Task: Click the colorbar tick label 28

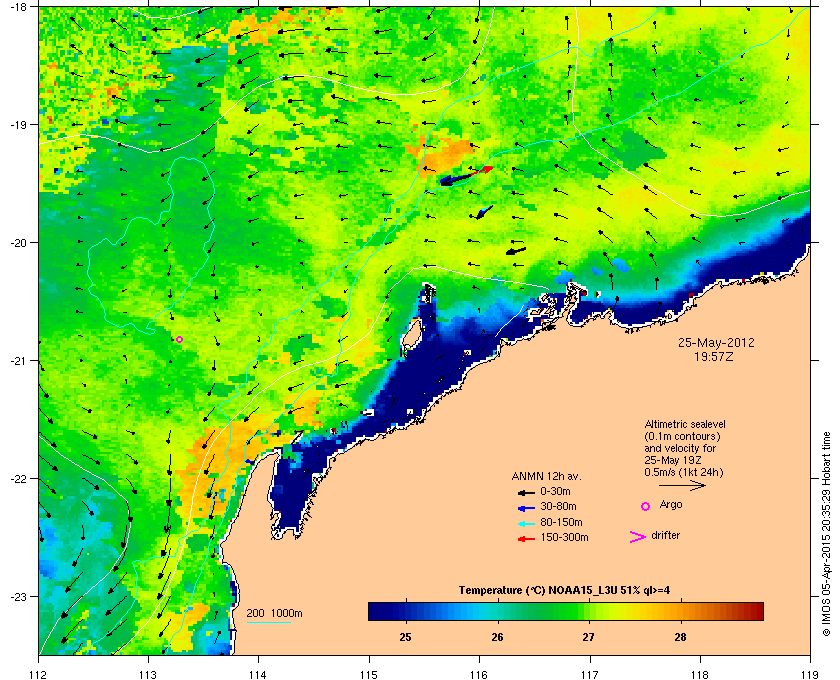Action: pos(680,637)
